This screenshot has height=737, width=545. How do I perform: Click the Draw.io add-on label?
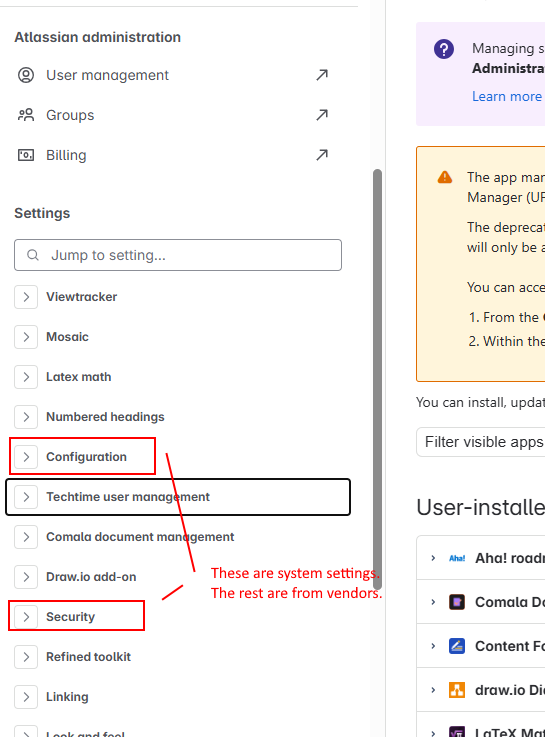pyautogui.click(x=91, y=577)
